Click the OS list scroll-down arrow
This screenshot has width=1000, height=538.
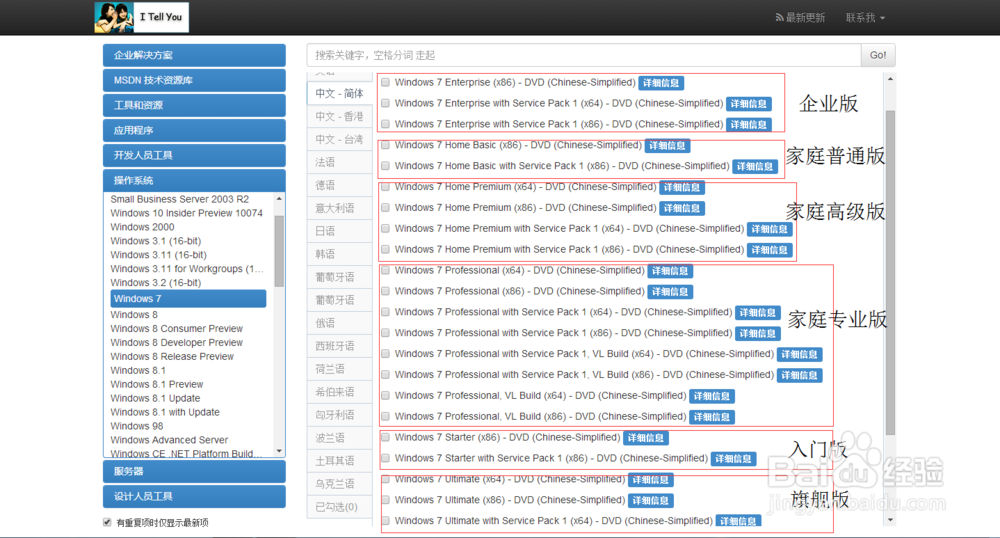(x=279, y=451)
